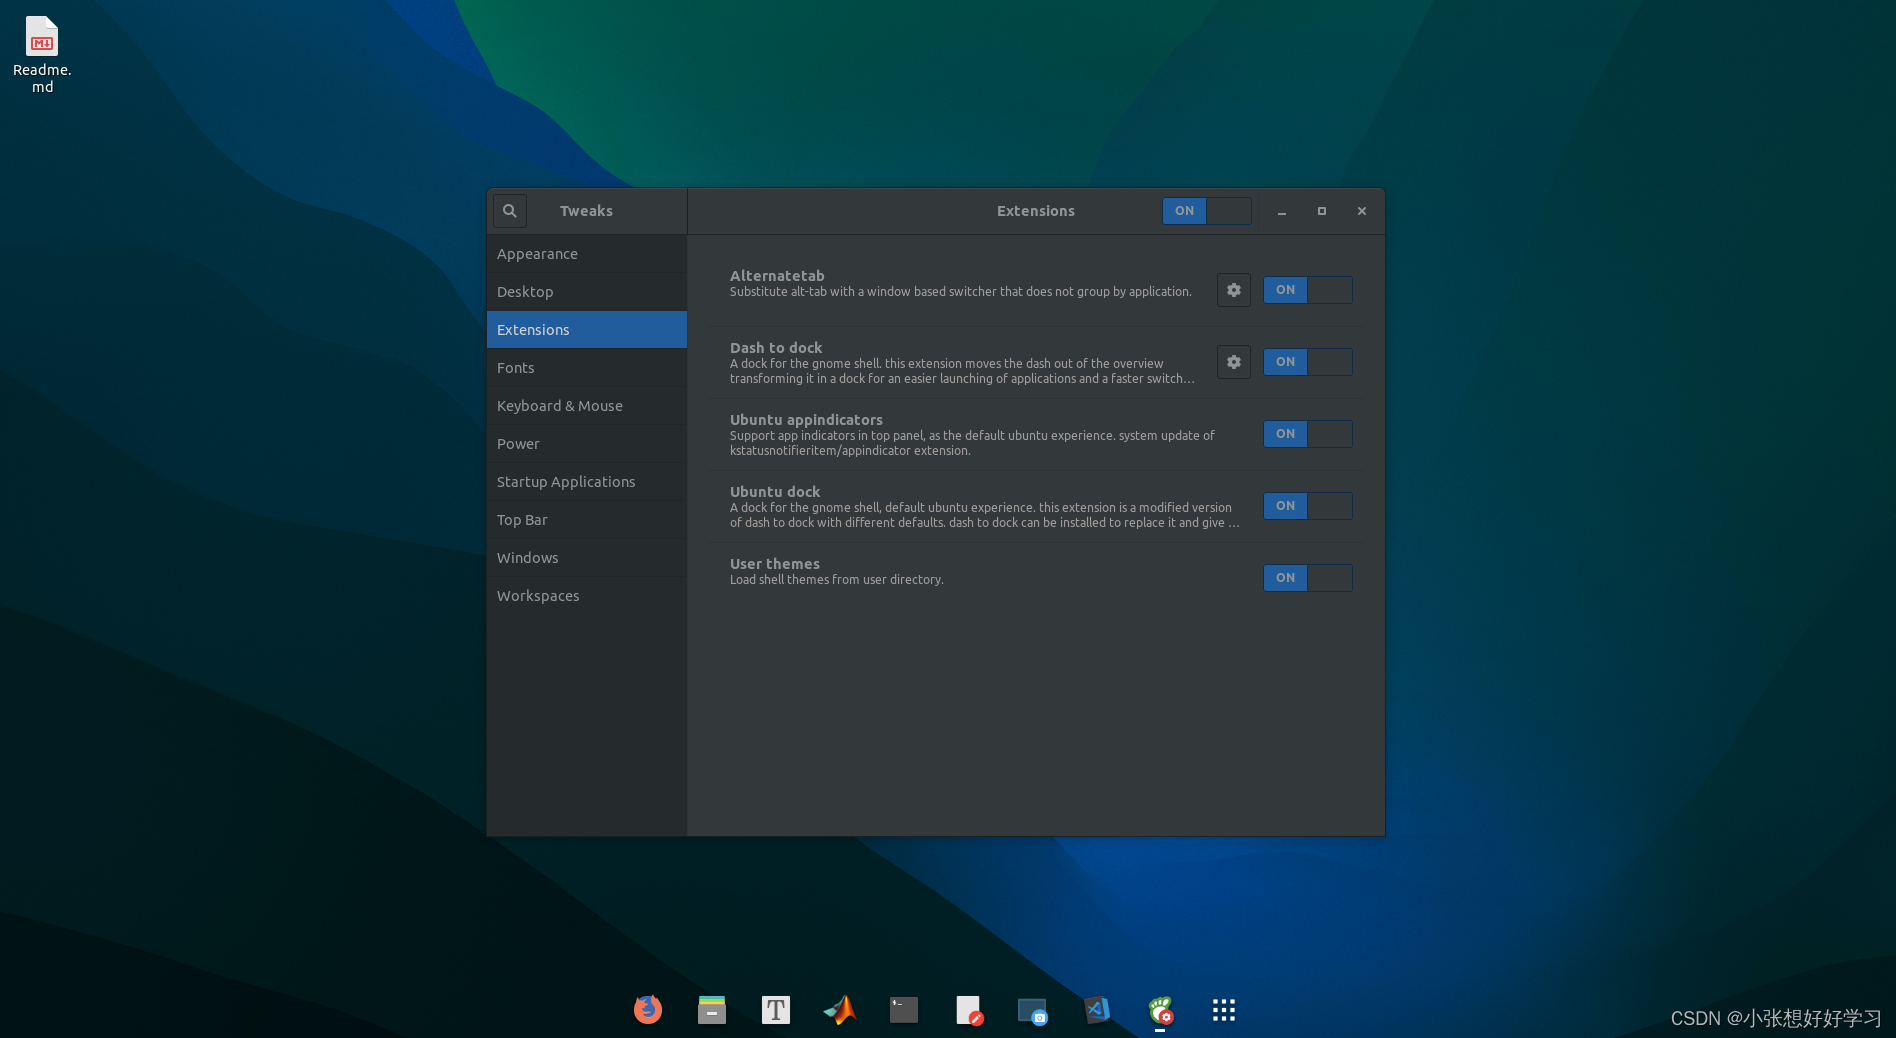Launch Firefox from the dock

[x=648, y=1010]
